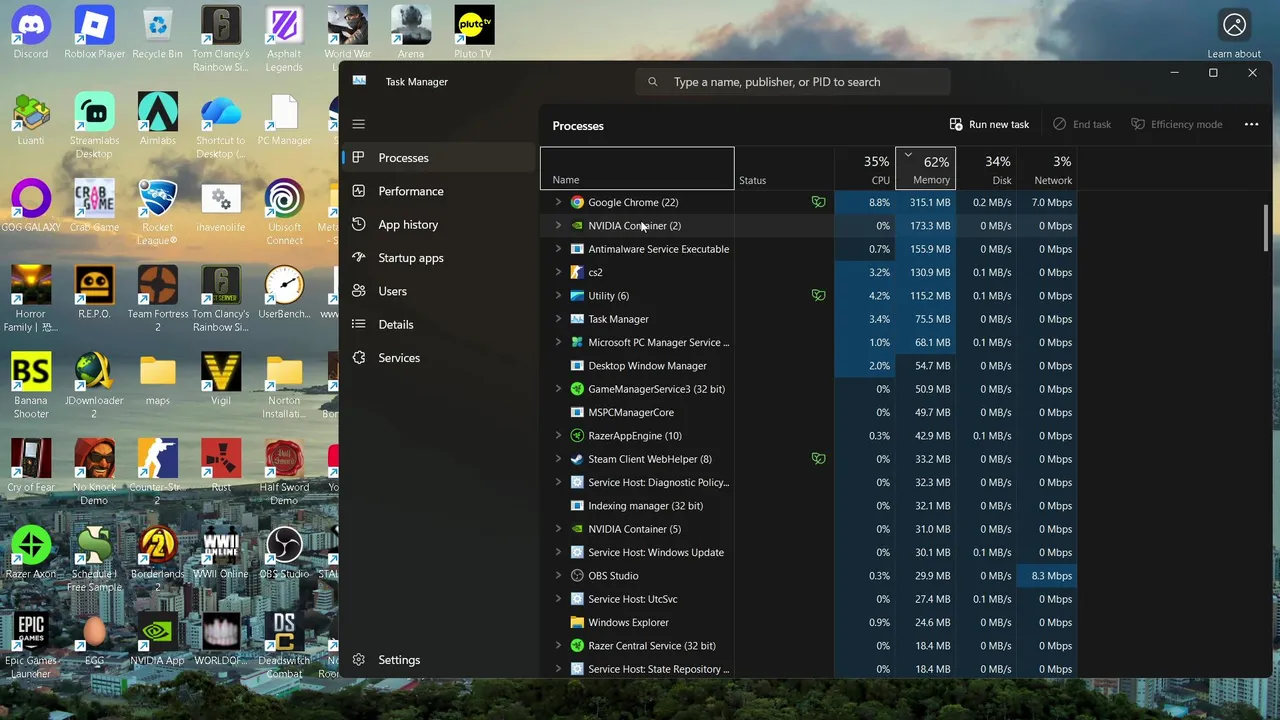Expand the NVIDIA Container (2) process group
The image size is (1280, 720).
558,226
